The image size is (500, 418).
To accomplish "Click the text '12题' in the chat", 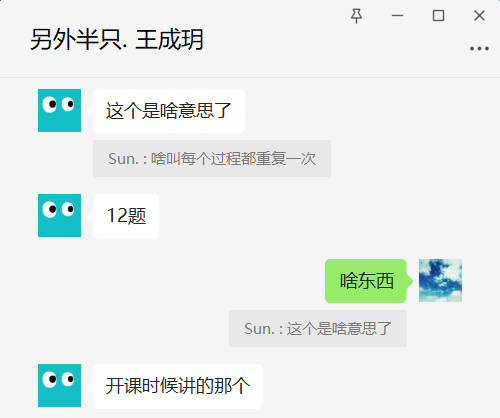I will [126, 216].
